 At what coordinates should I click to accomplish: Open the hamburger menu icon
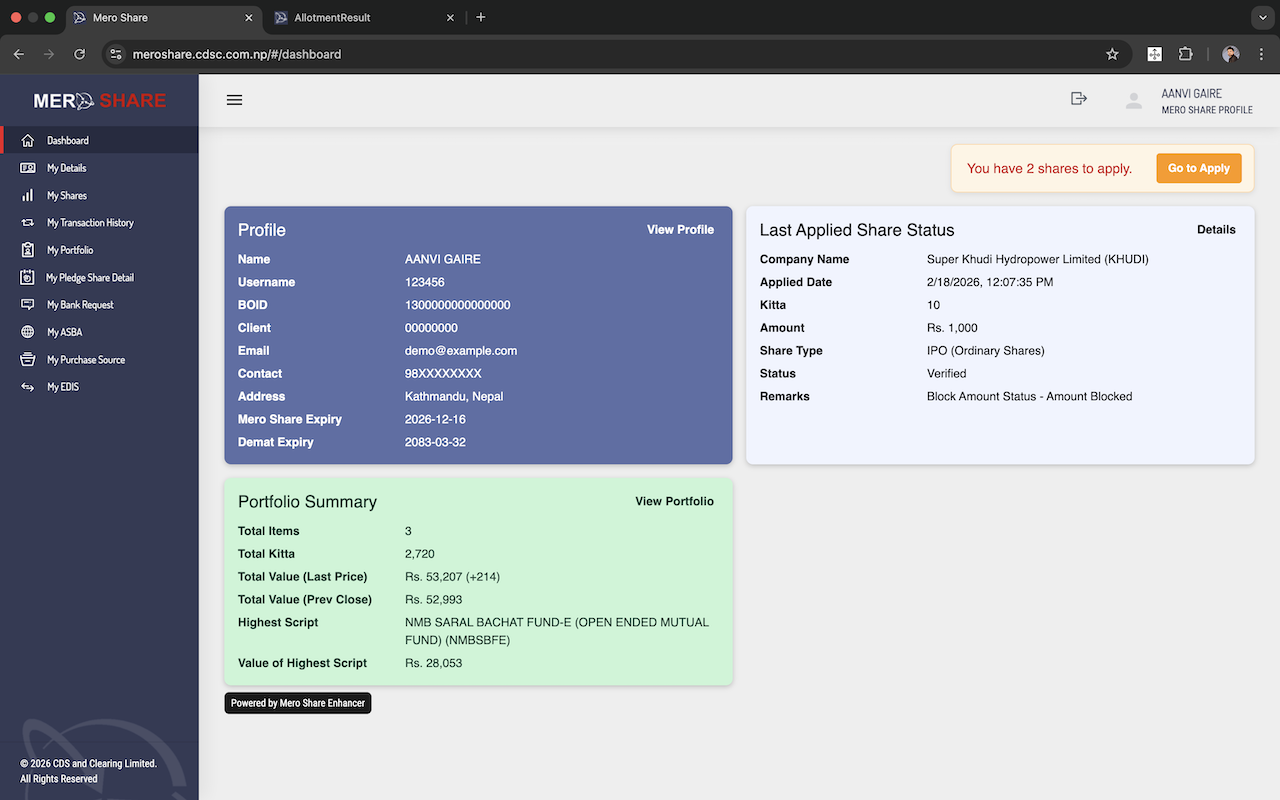point(234,100)
